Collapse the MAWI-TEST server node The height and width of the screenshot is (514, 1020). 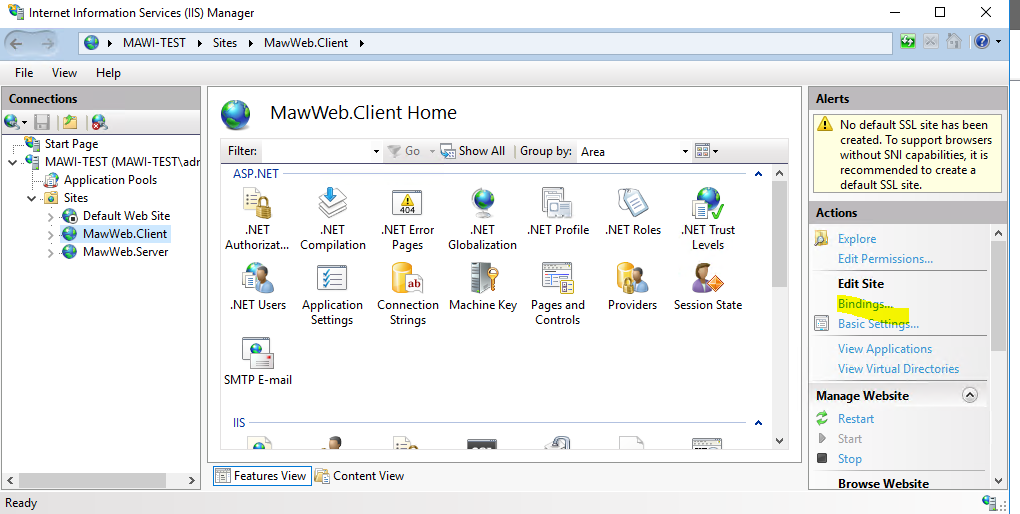tap(12, 162)
